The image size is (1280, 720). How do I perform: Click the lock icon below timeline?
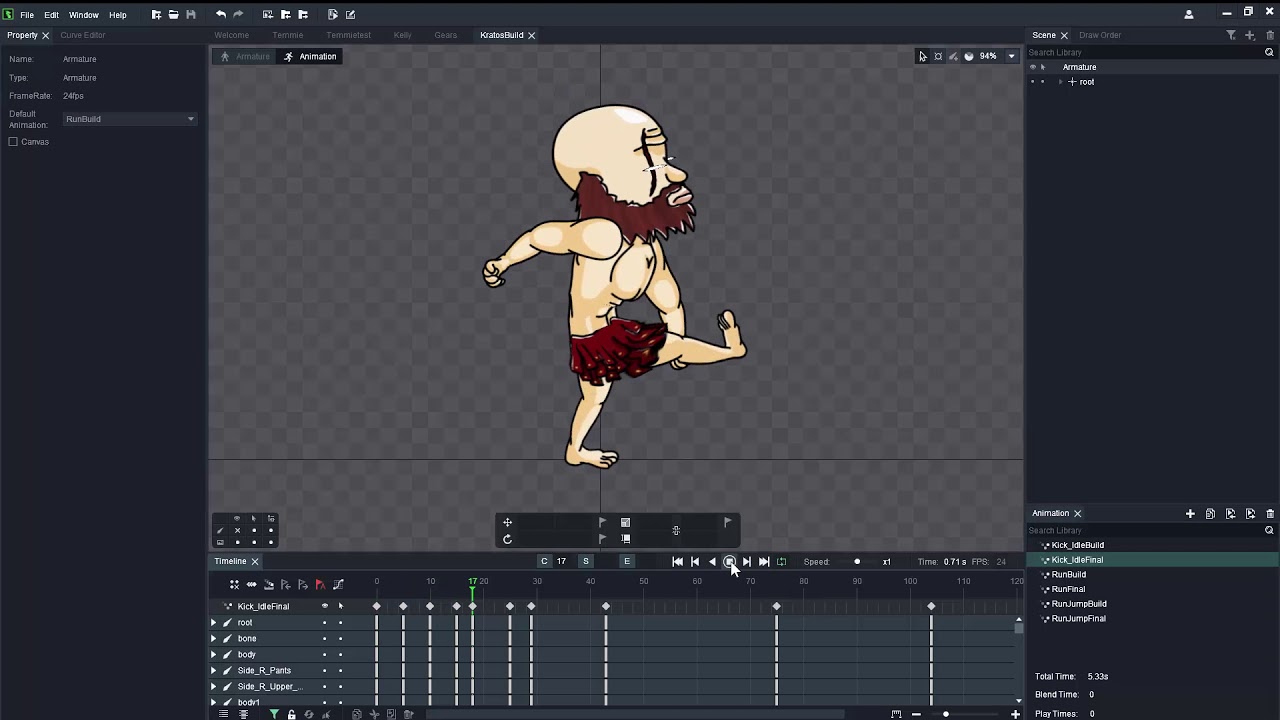(291, 714)
